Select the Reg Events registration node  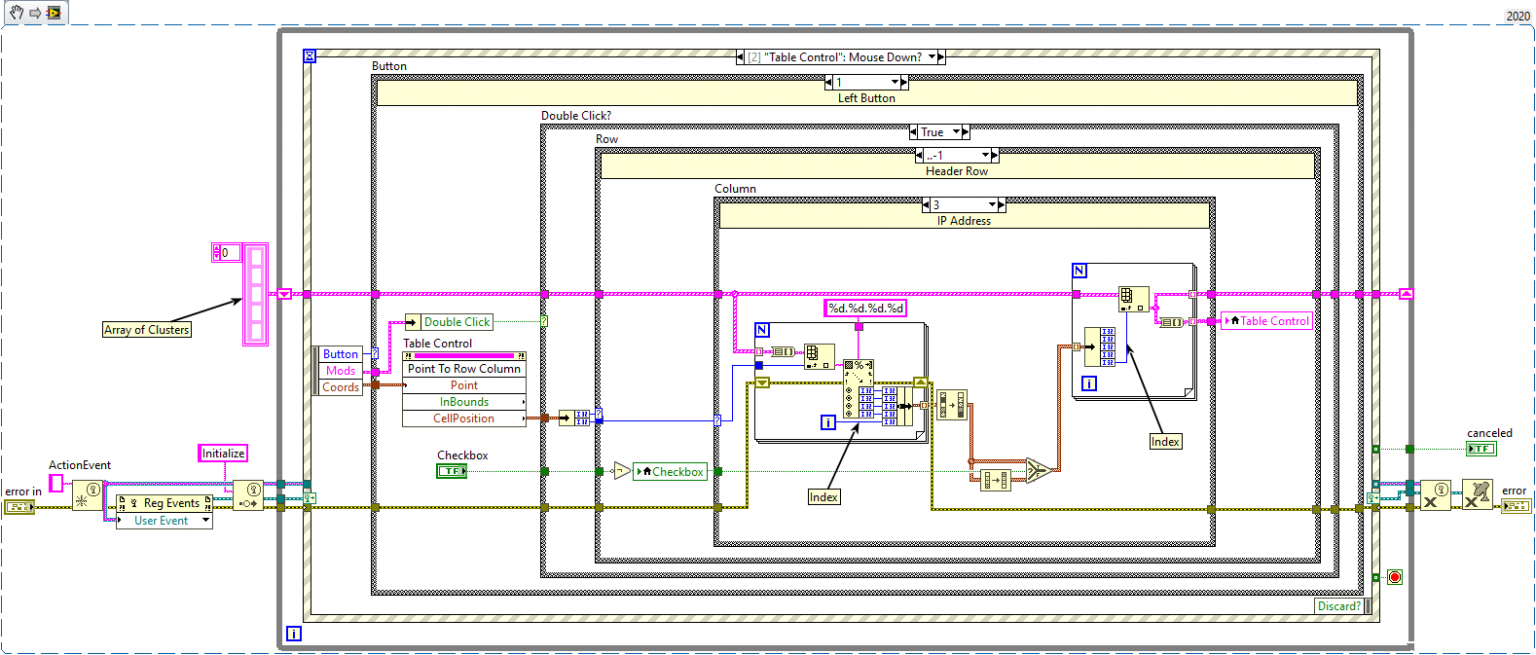(163, 503)
